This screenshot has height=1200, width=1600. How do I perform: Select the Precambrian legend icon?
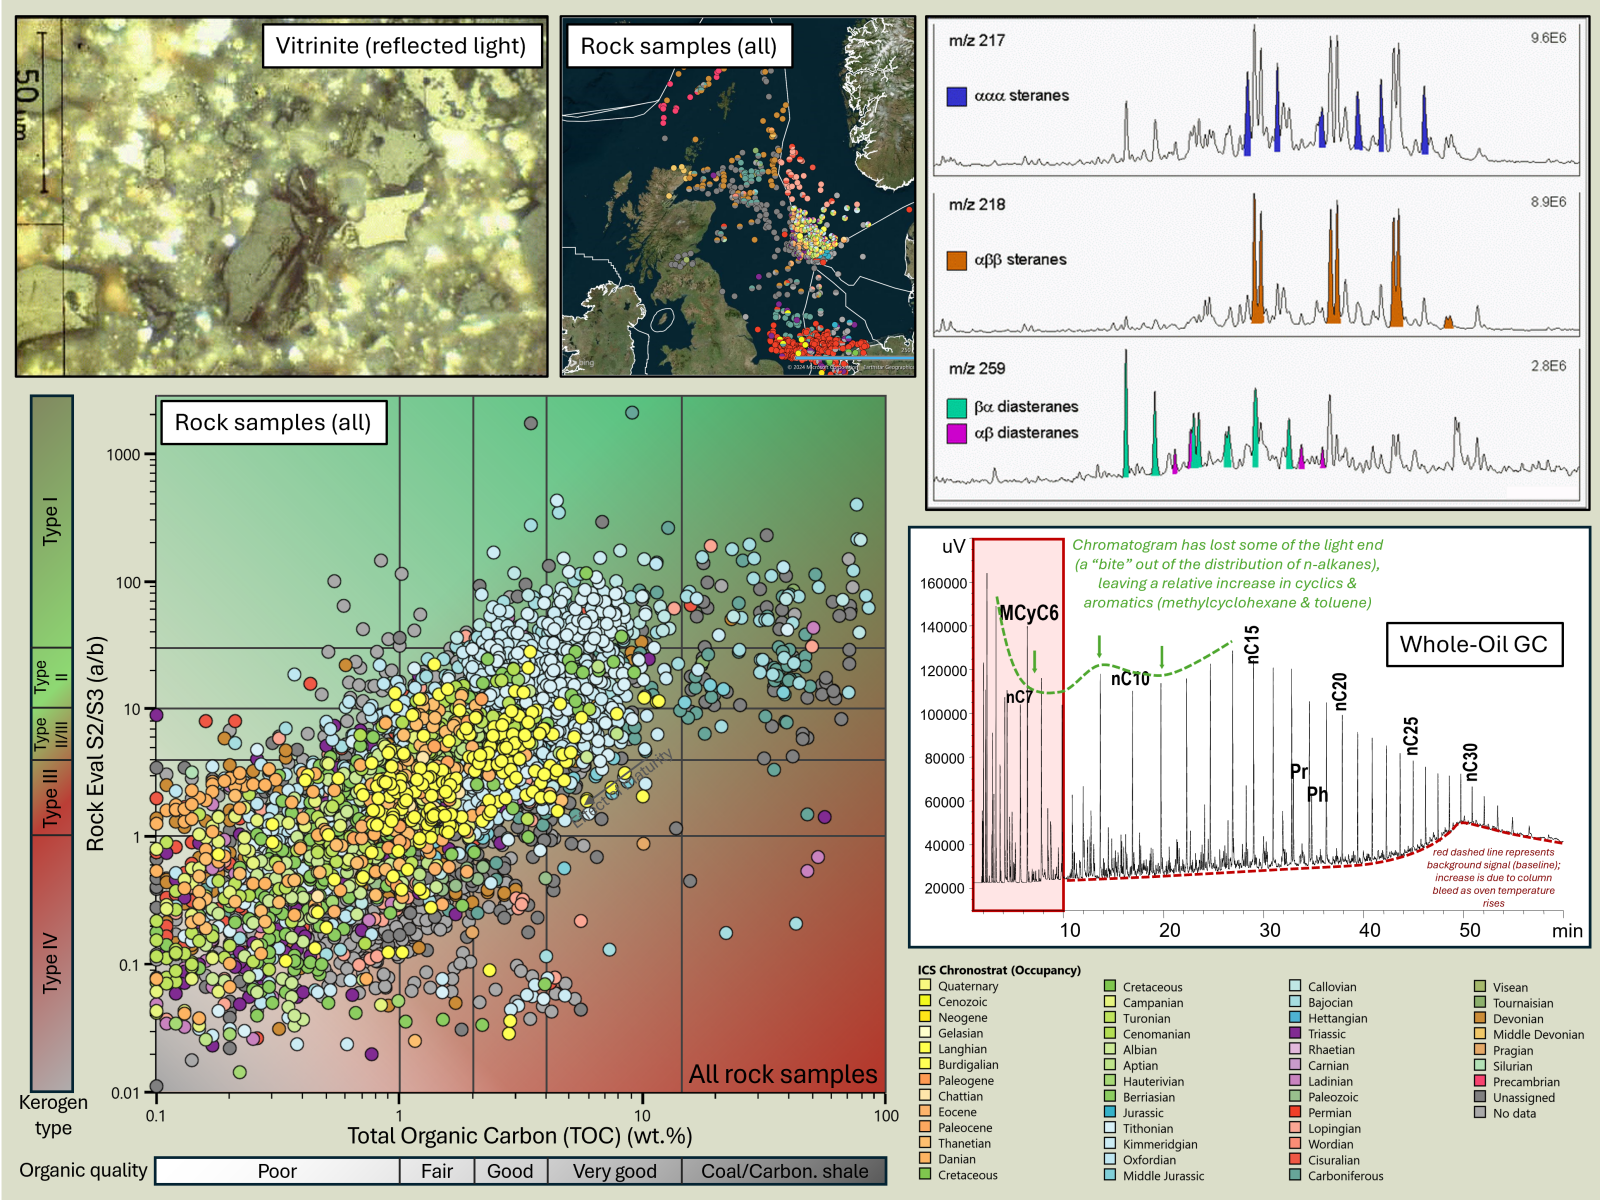[1480, 1082]
